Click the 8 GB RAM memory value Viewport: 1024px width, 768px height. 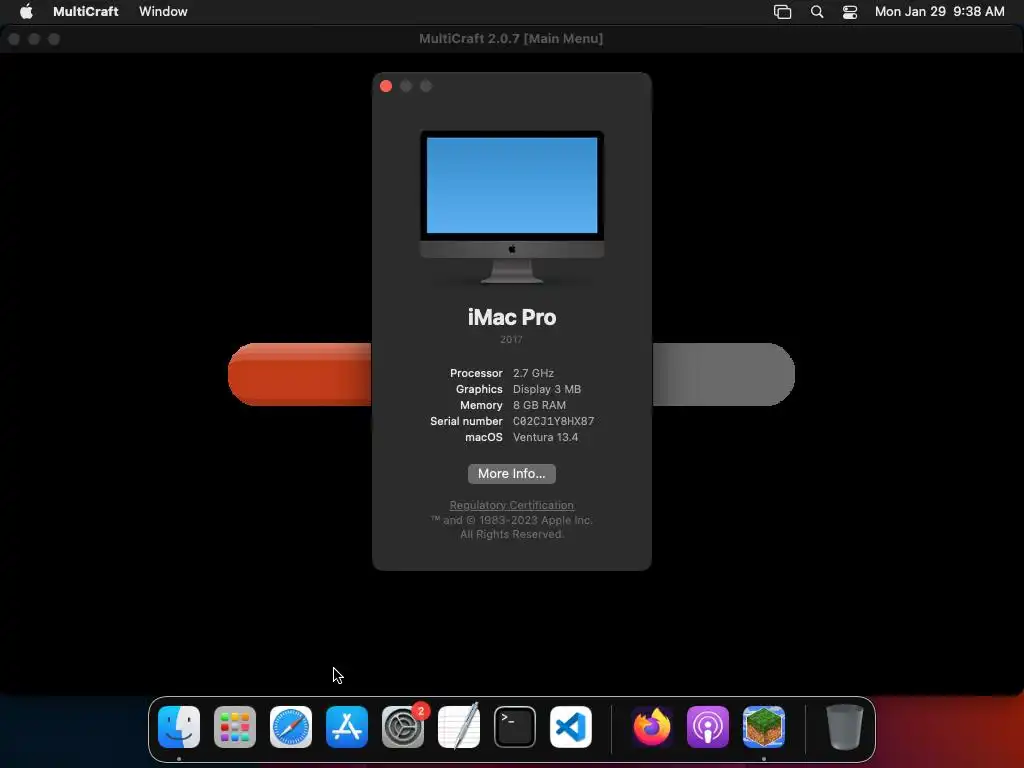[x=539, y=405]
